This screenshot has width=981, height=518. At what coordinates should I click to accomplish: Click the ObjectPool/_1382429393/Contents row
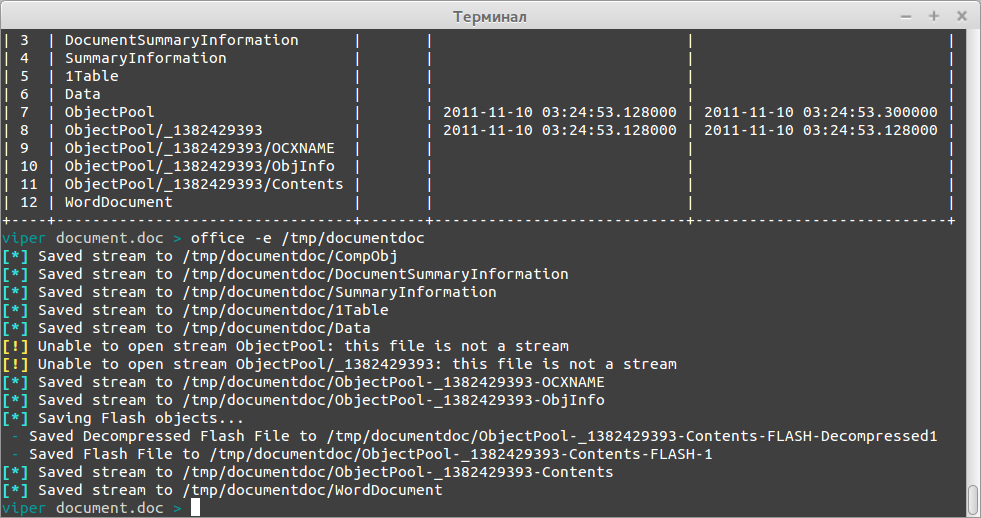point(478,184)
